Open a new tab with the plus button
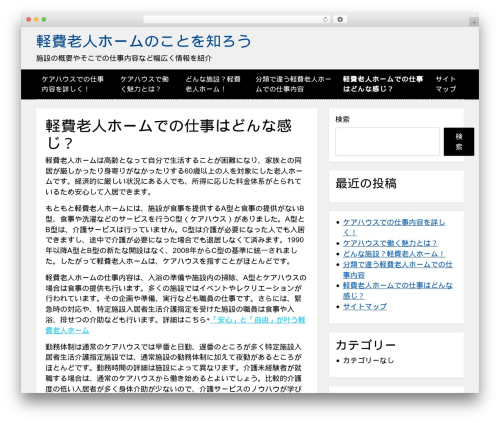Image resolution: width=500 pixels, height=423 pixels. click(x=474, y=22)
